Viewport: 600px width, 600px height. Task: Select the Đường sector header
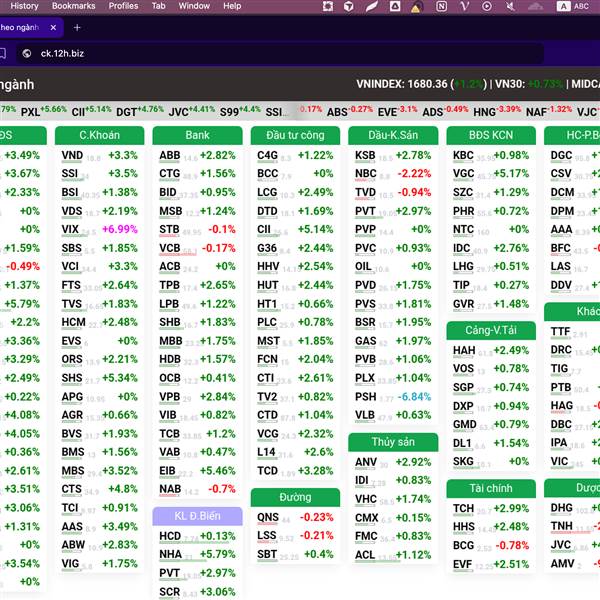[295, 497]
